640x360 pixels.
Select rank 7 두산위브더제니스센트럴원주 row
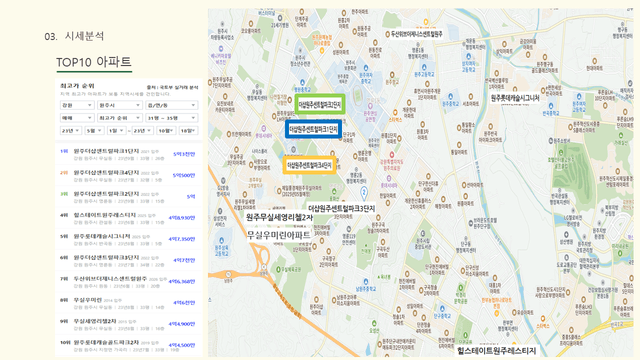129,282
